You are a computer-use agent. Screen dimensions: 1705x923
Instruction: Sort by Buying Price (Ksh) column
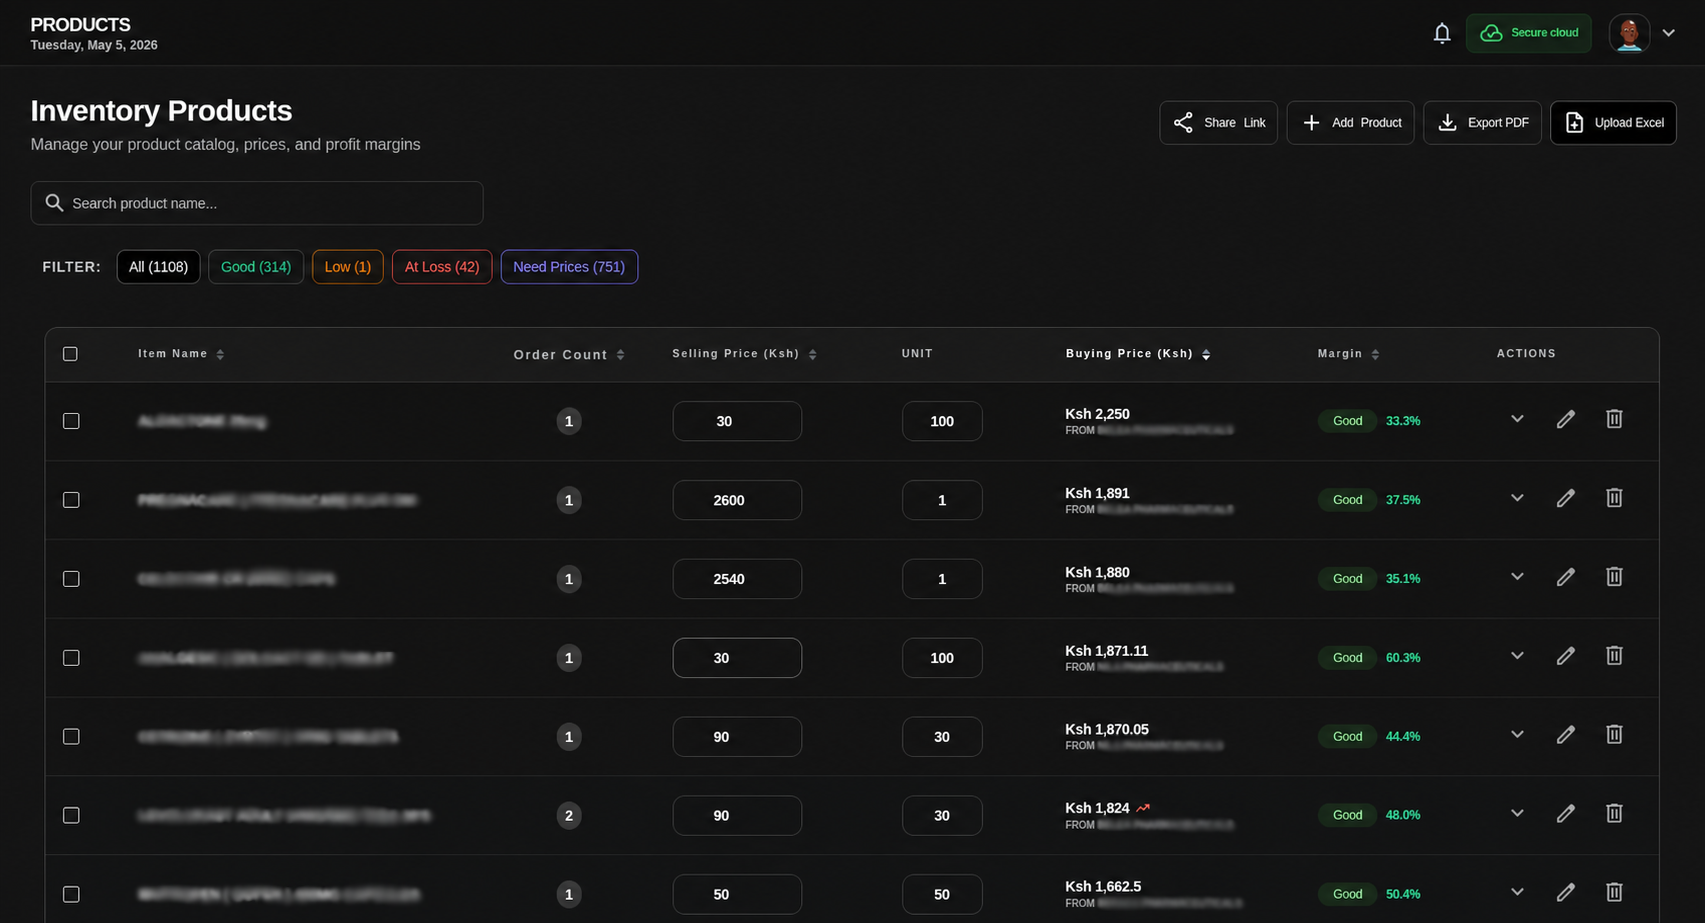1138,354
